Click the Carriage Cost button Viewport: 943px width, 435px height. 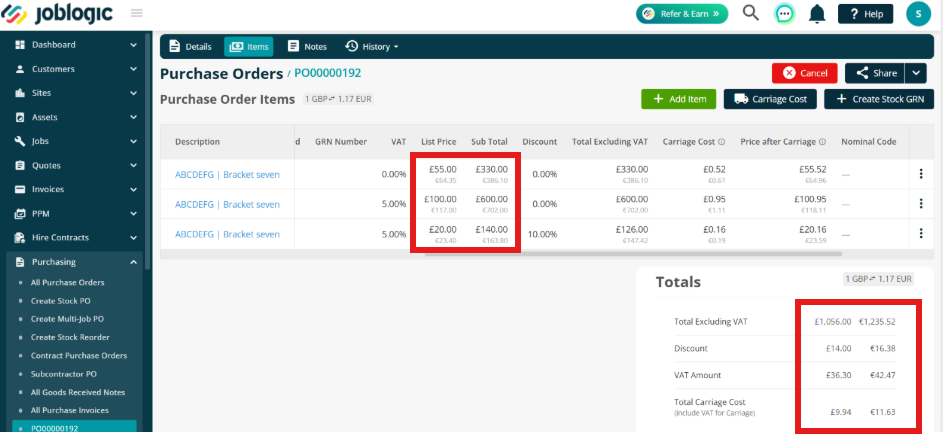point(770,99)
